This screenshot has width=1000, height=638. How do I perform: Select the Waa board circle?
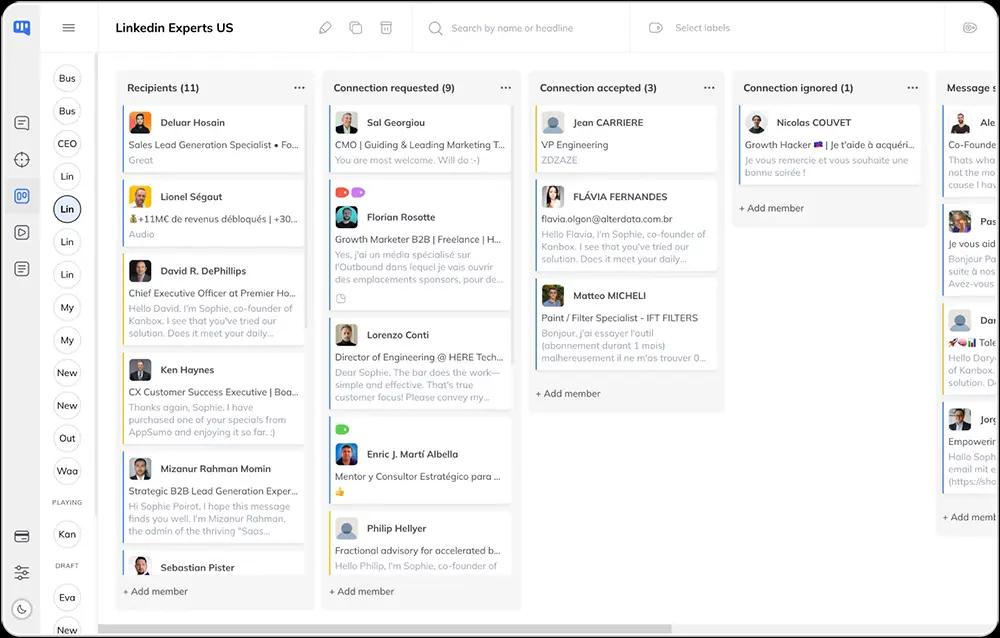tap(67, 471)
